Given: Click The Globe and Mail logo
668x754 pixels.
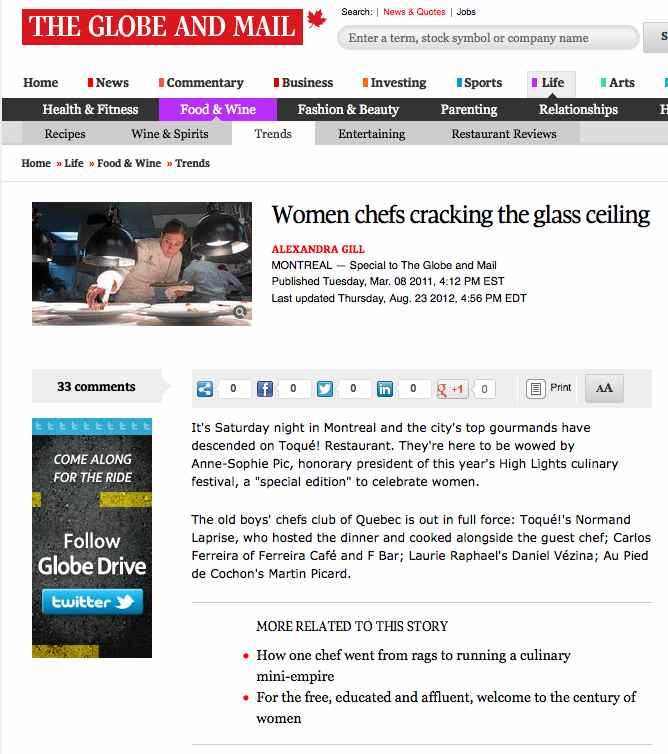Looking at the screenshot, I should [163, 27].
